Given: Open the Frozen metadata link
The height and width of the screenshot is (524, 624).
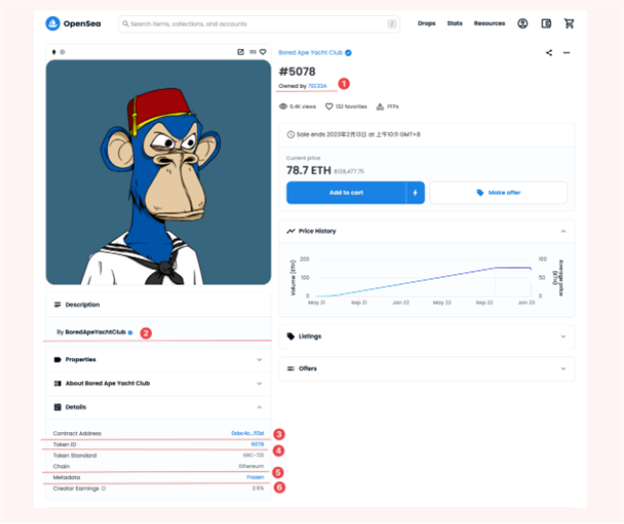Looking at the screenshot, I should (255, 477).
